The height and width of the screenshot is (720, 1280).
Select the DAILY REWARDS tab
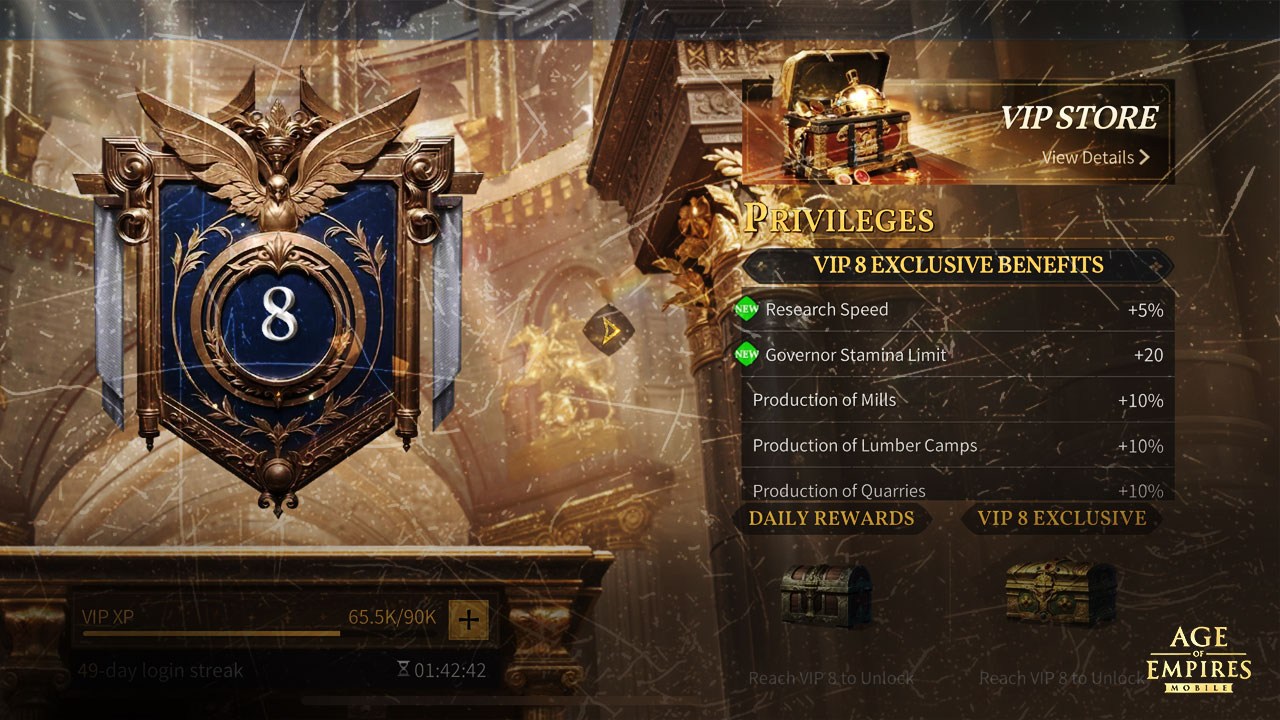click(x=831, y=518)
